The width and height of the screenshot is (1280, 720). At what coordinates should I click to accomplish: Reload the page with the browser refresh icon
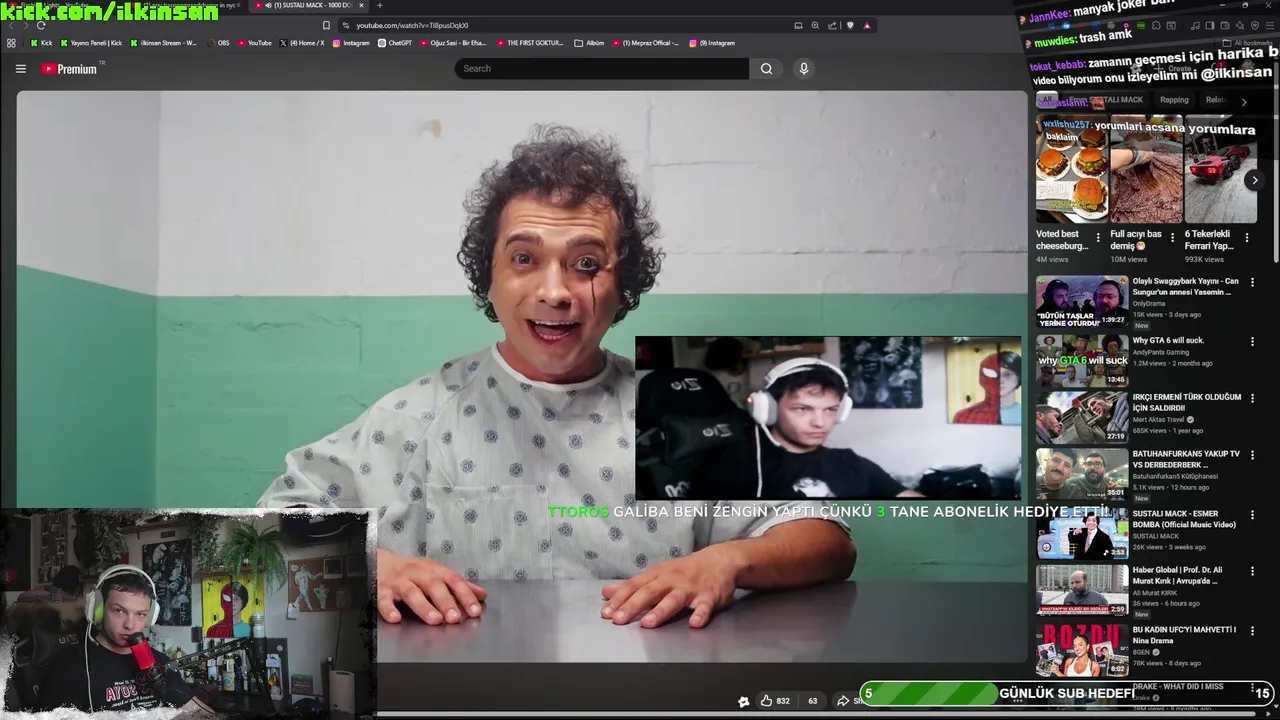click(x=41, y=25)
